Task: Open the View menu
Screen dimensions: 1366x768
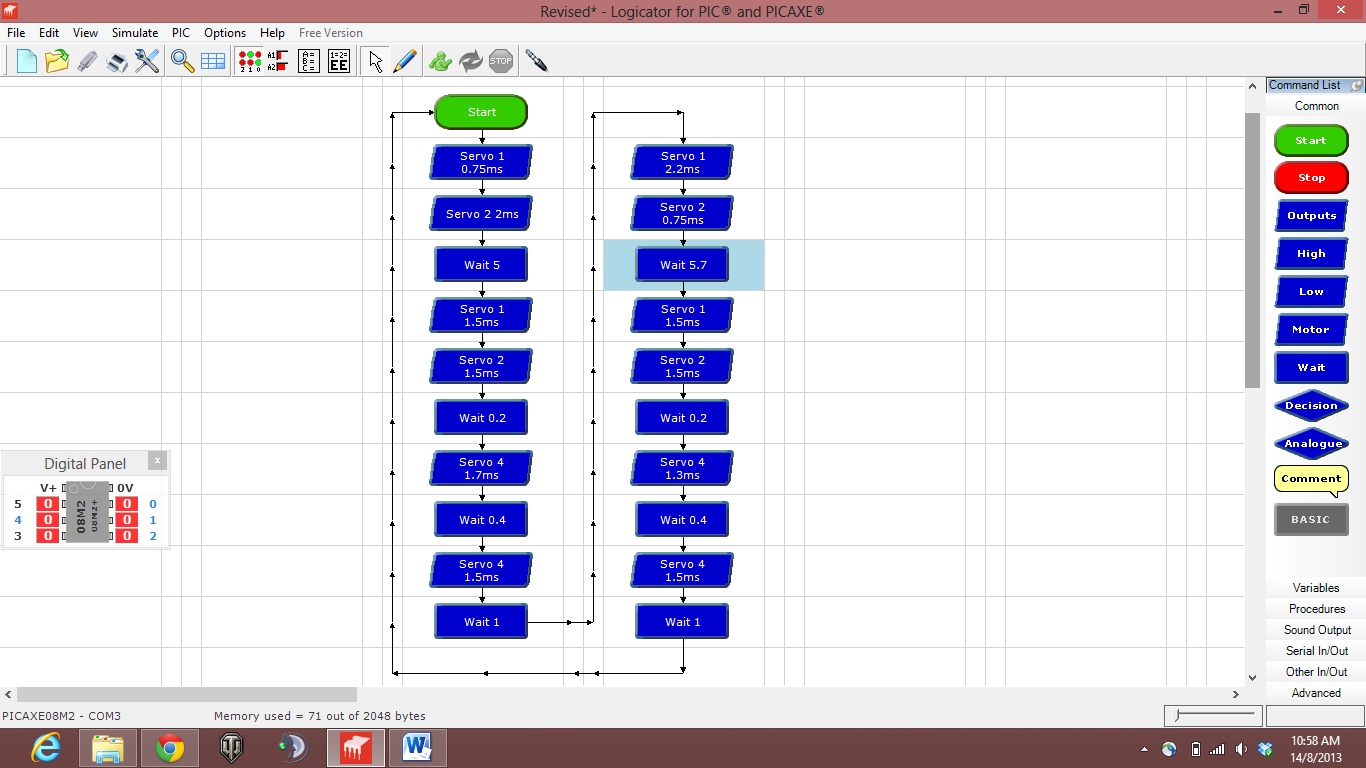Action: click(x=85, y=33)
